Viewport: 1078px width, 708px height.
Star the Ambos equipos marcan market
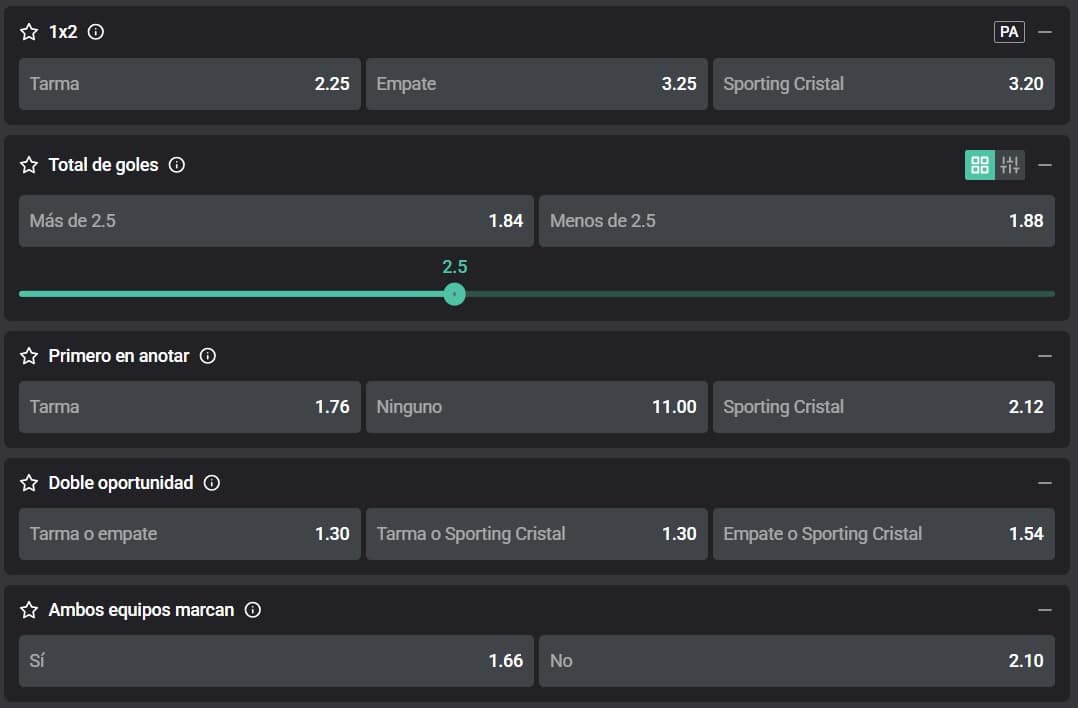tap(29, 610)
